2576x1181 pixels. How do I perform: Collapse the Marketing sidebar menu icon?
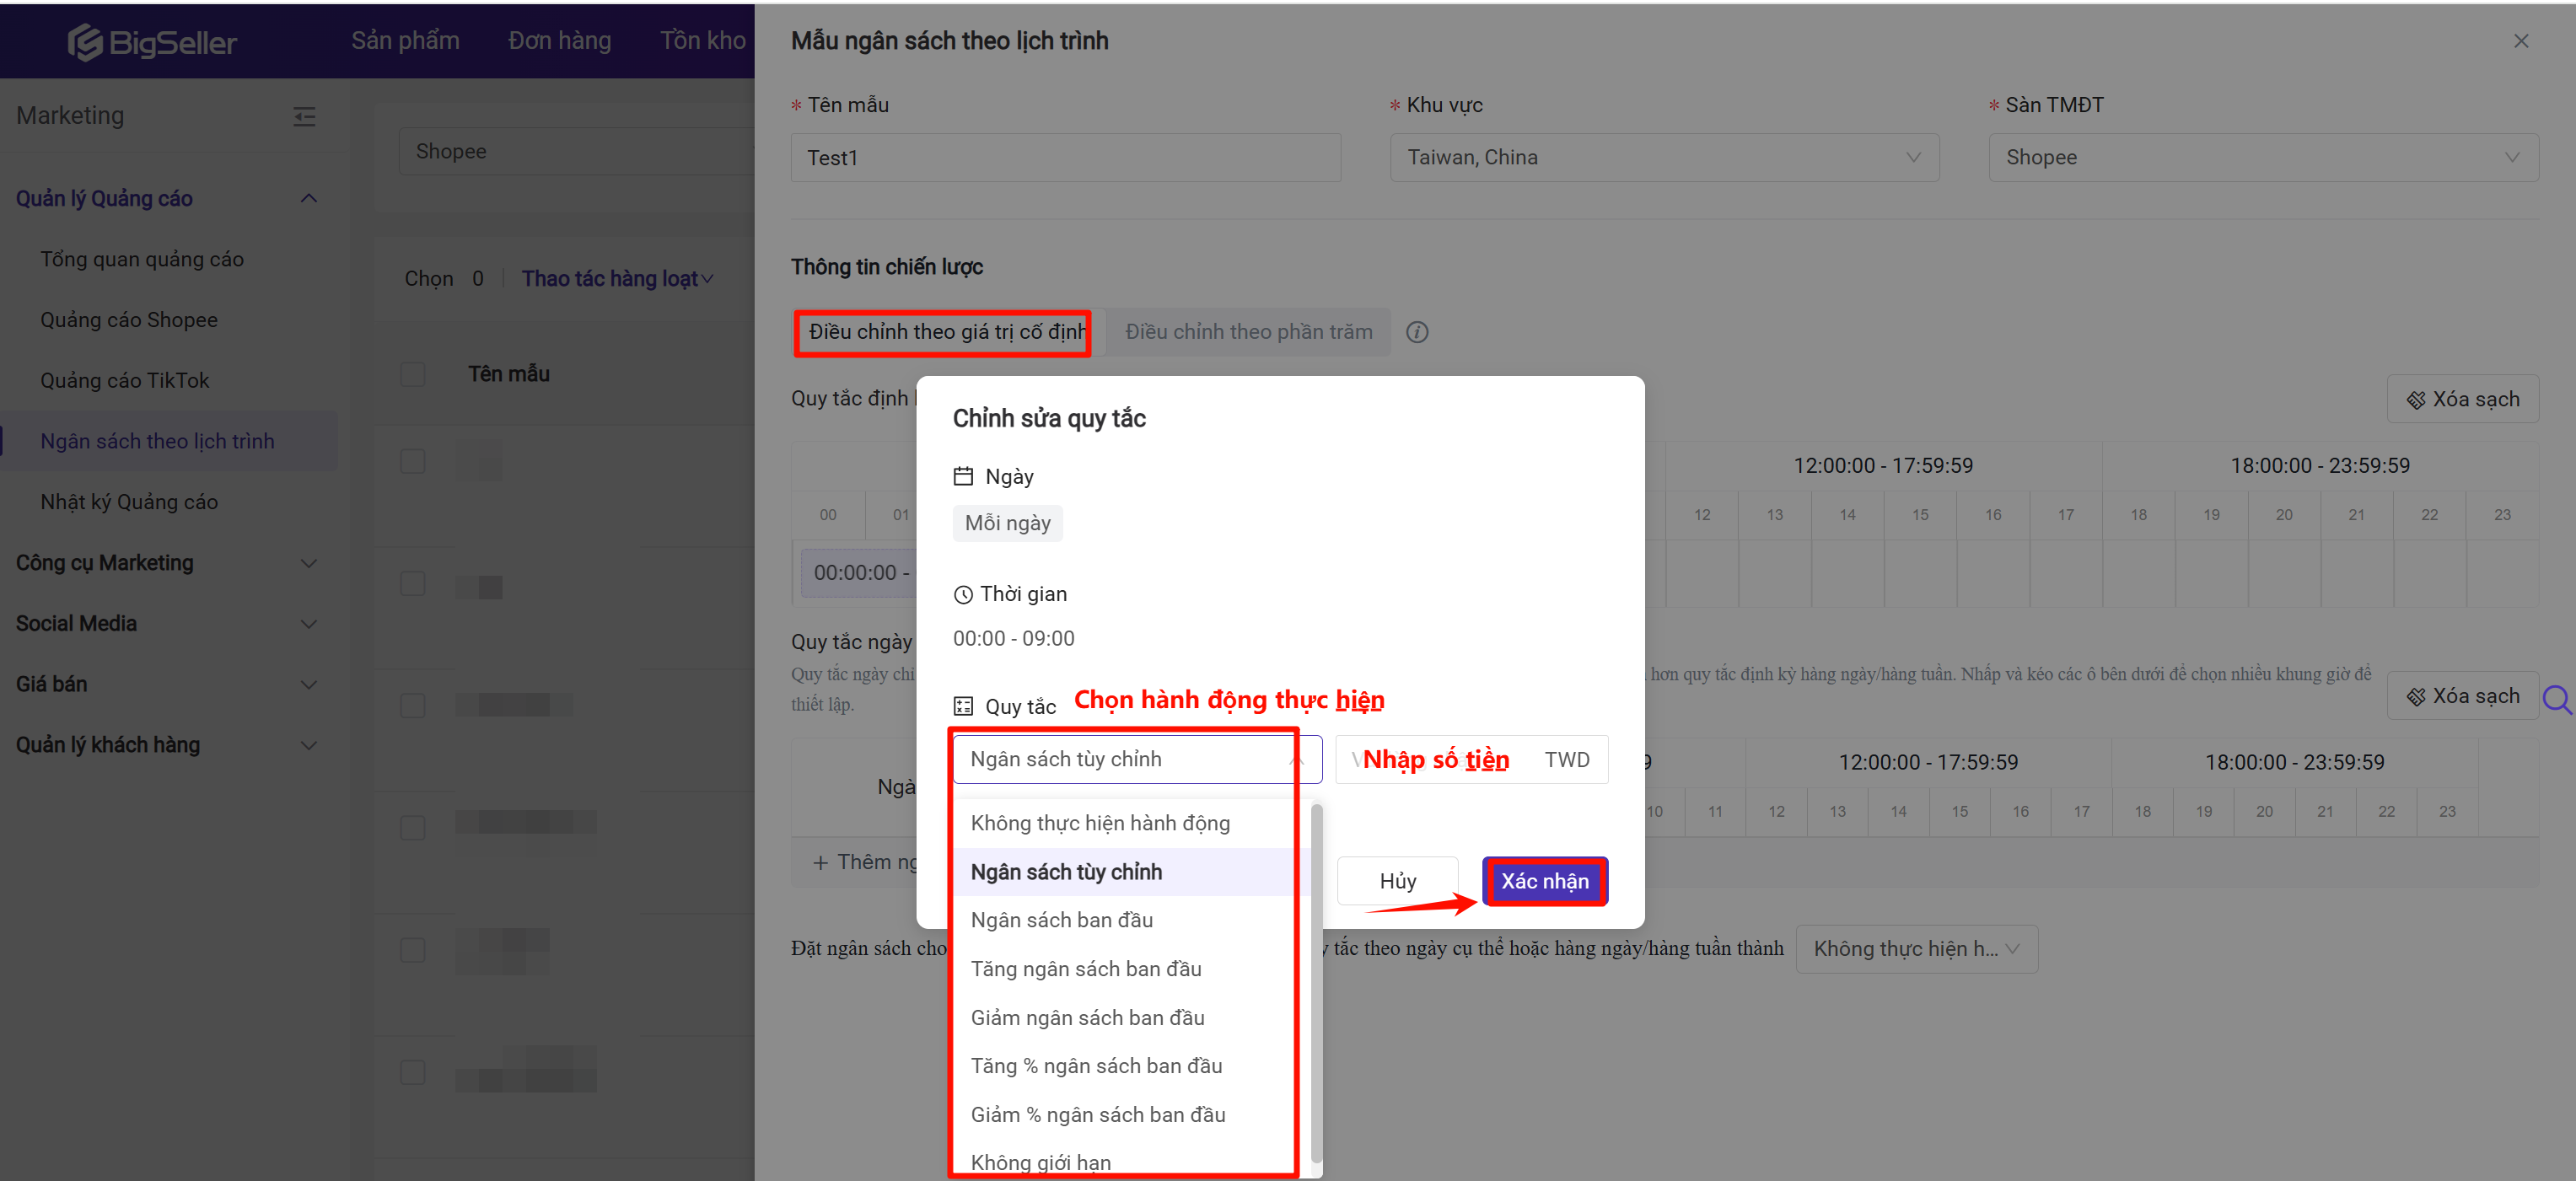pyautogui.click(x=305, y=117)
